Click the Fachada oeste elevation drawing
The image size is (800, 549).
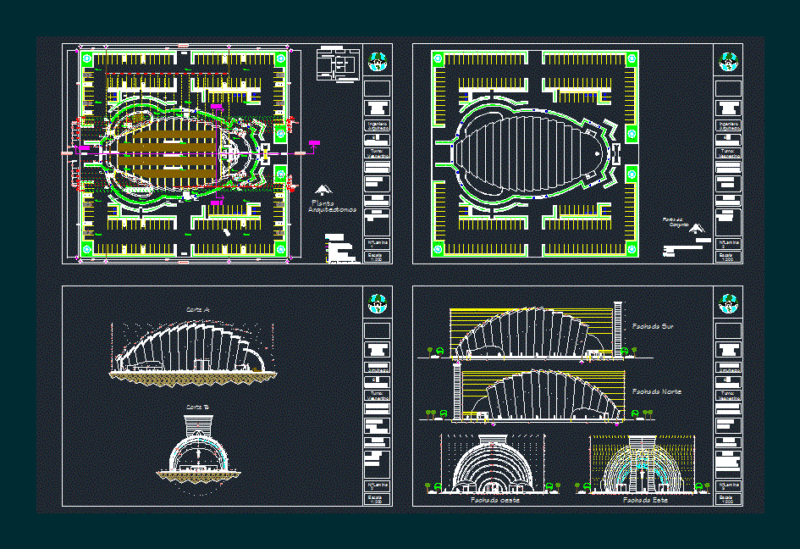492,464
